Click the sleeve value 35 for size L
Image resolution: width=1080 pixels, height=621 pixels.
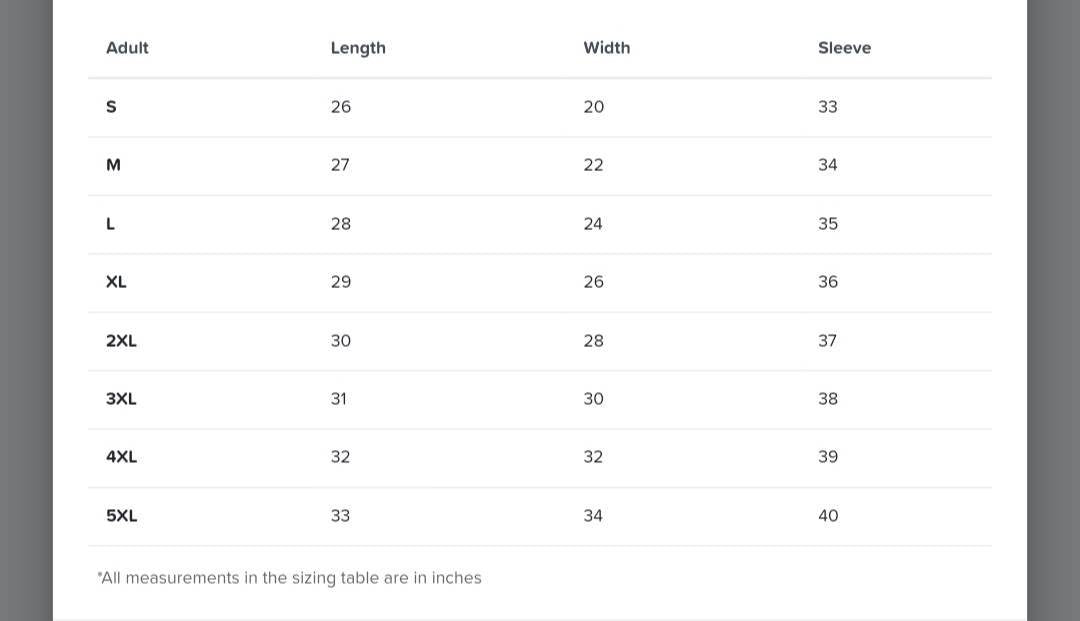point(828,224)
